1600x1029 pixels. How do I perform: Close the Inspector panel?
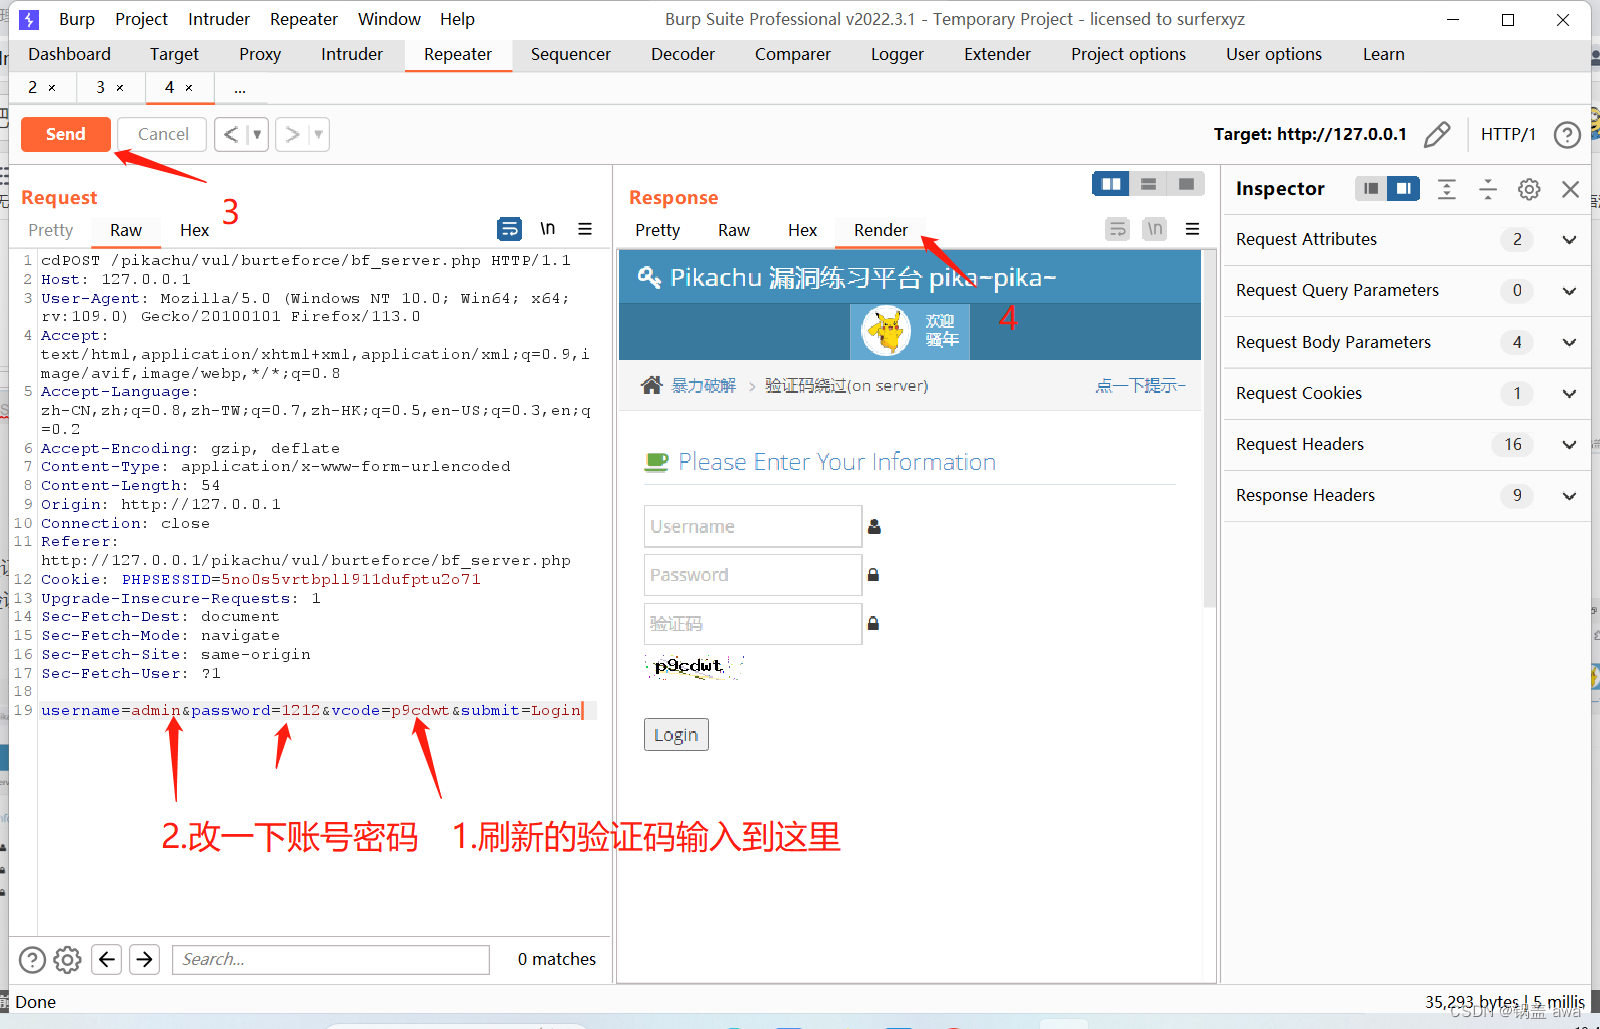click(x=1570, y=189)
